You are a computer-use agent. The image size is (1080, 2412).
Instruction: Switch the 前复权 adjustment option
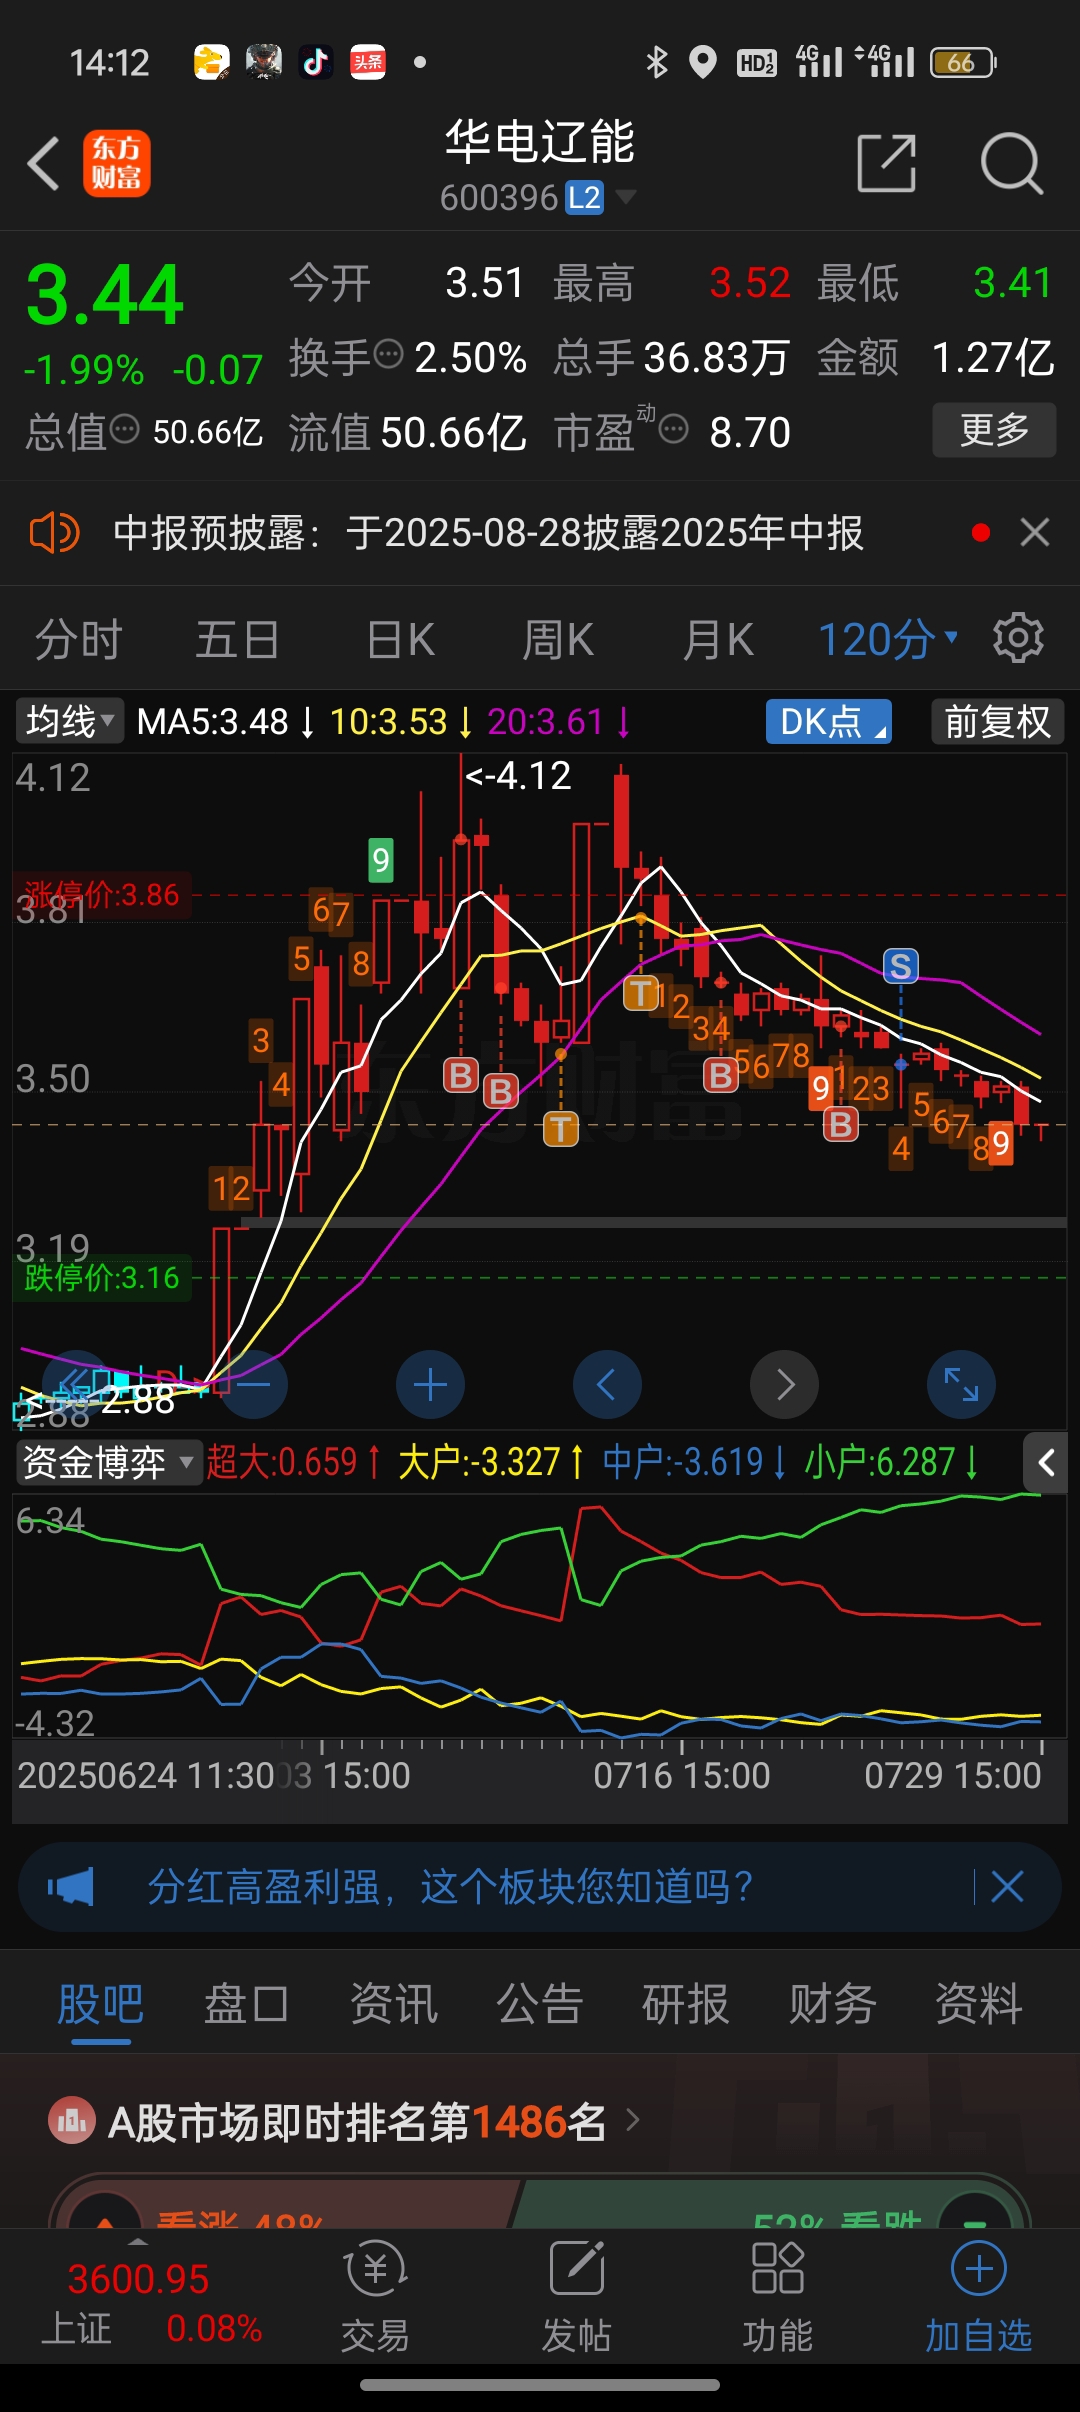pyautogui.click(x=998, y=721)
